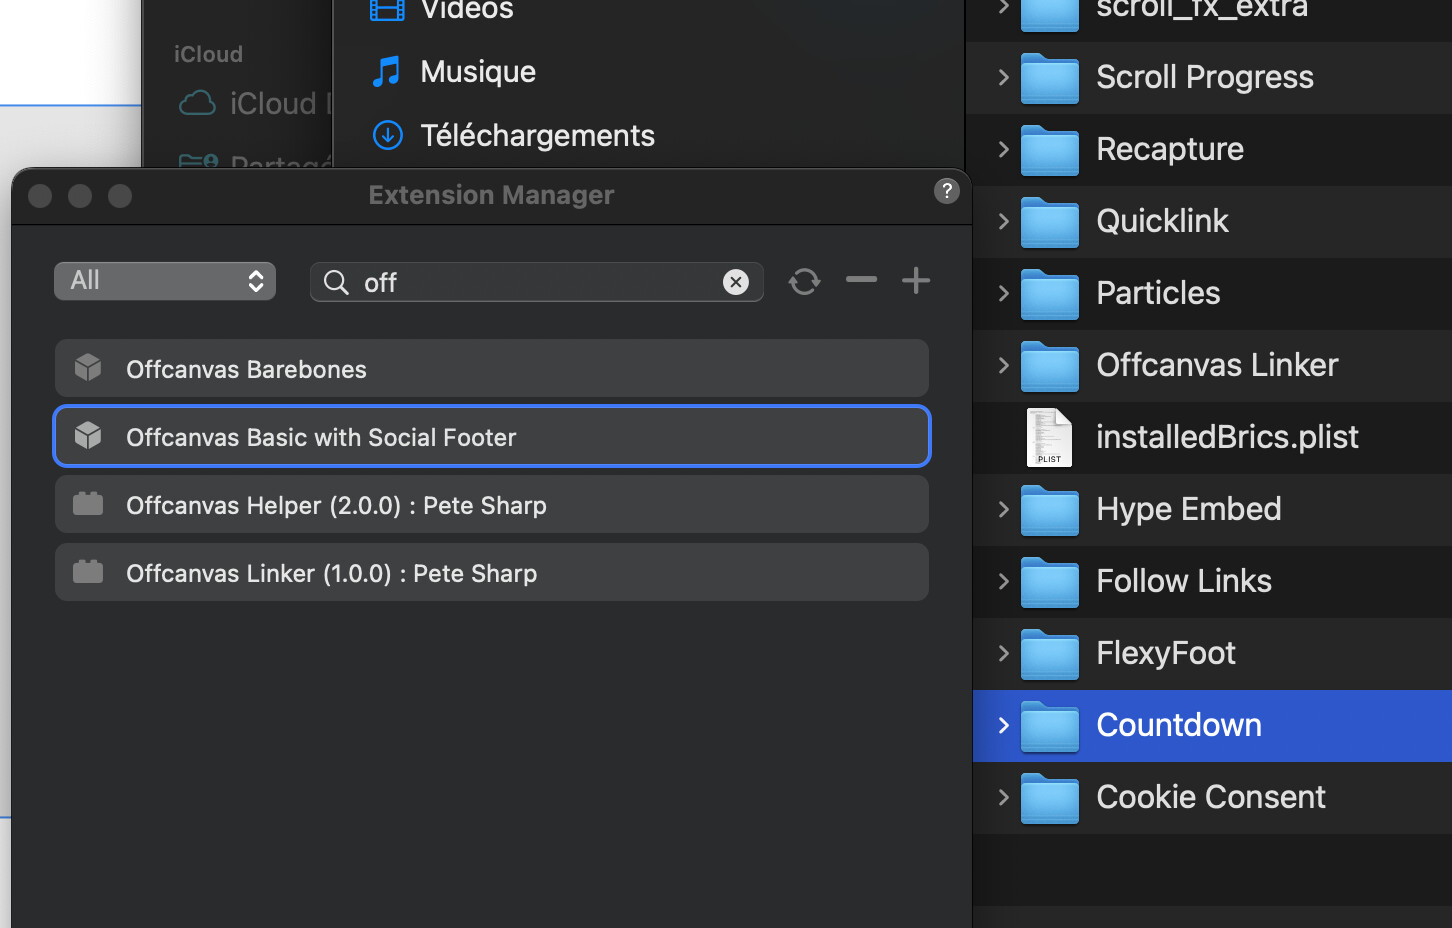1452x928 pixels.
Task: Click the minus remove extension icon
Action: point(861,281)
